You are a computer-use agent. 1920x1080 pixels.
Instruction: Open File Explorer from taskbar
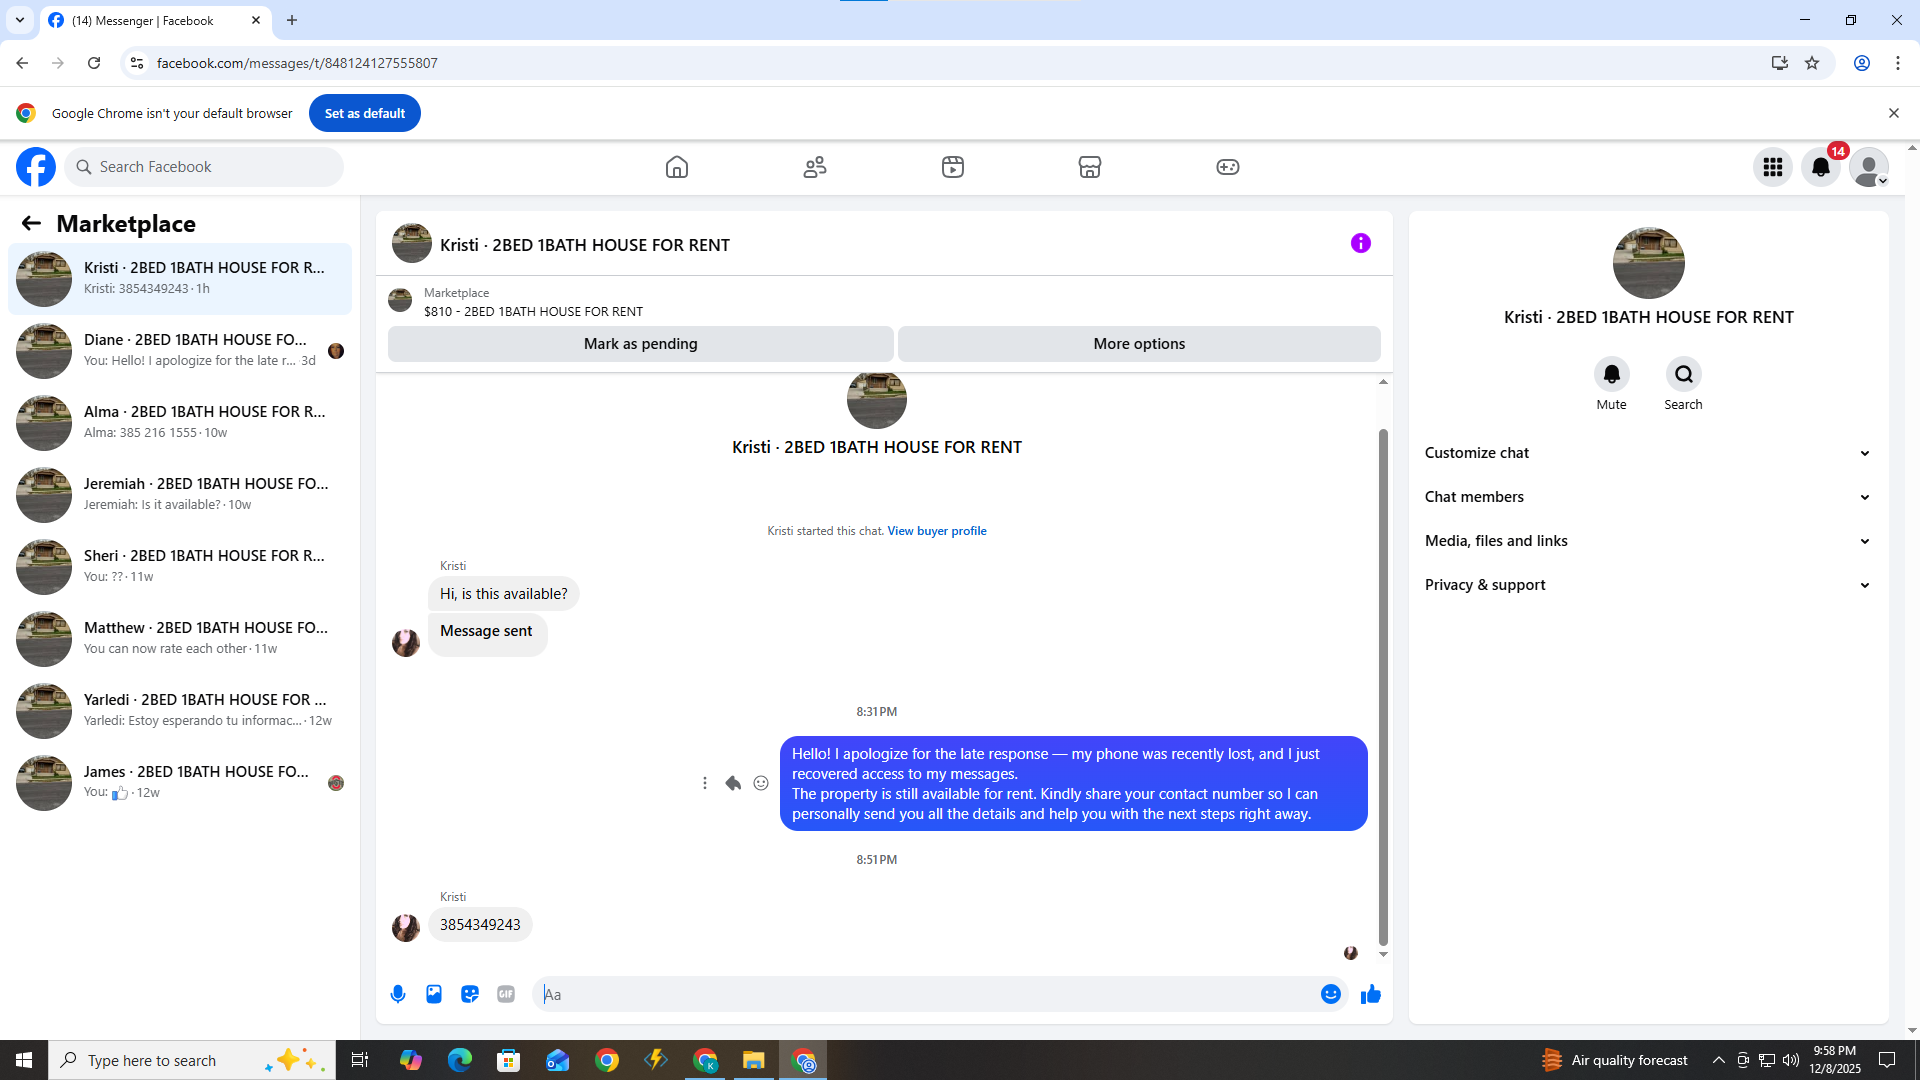[754, 1060]
